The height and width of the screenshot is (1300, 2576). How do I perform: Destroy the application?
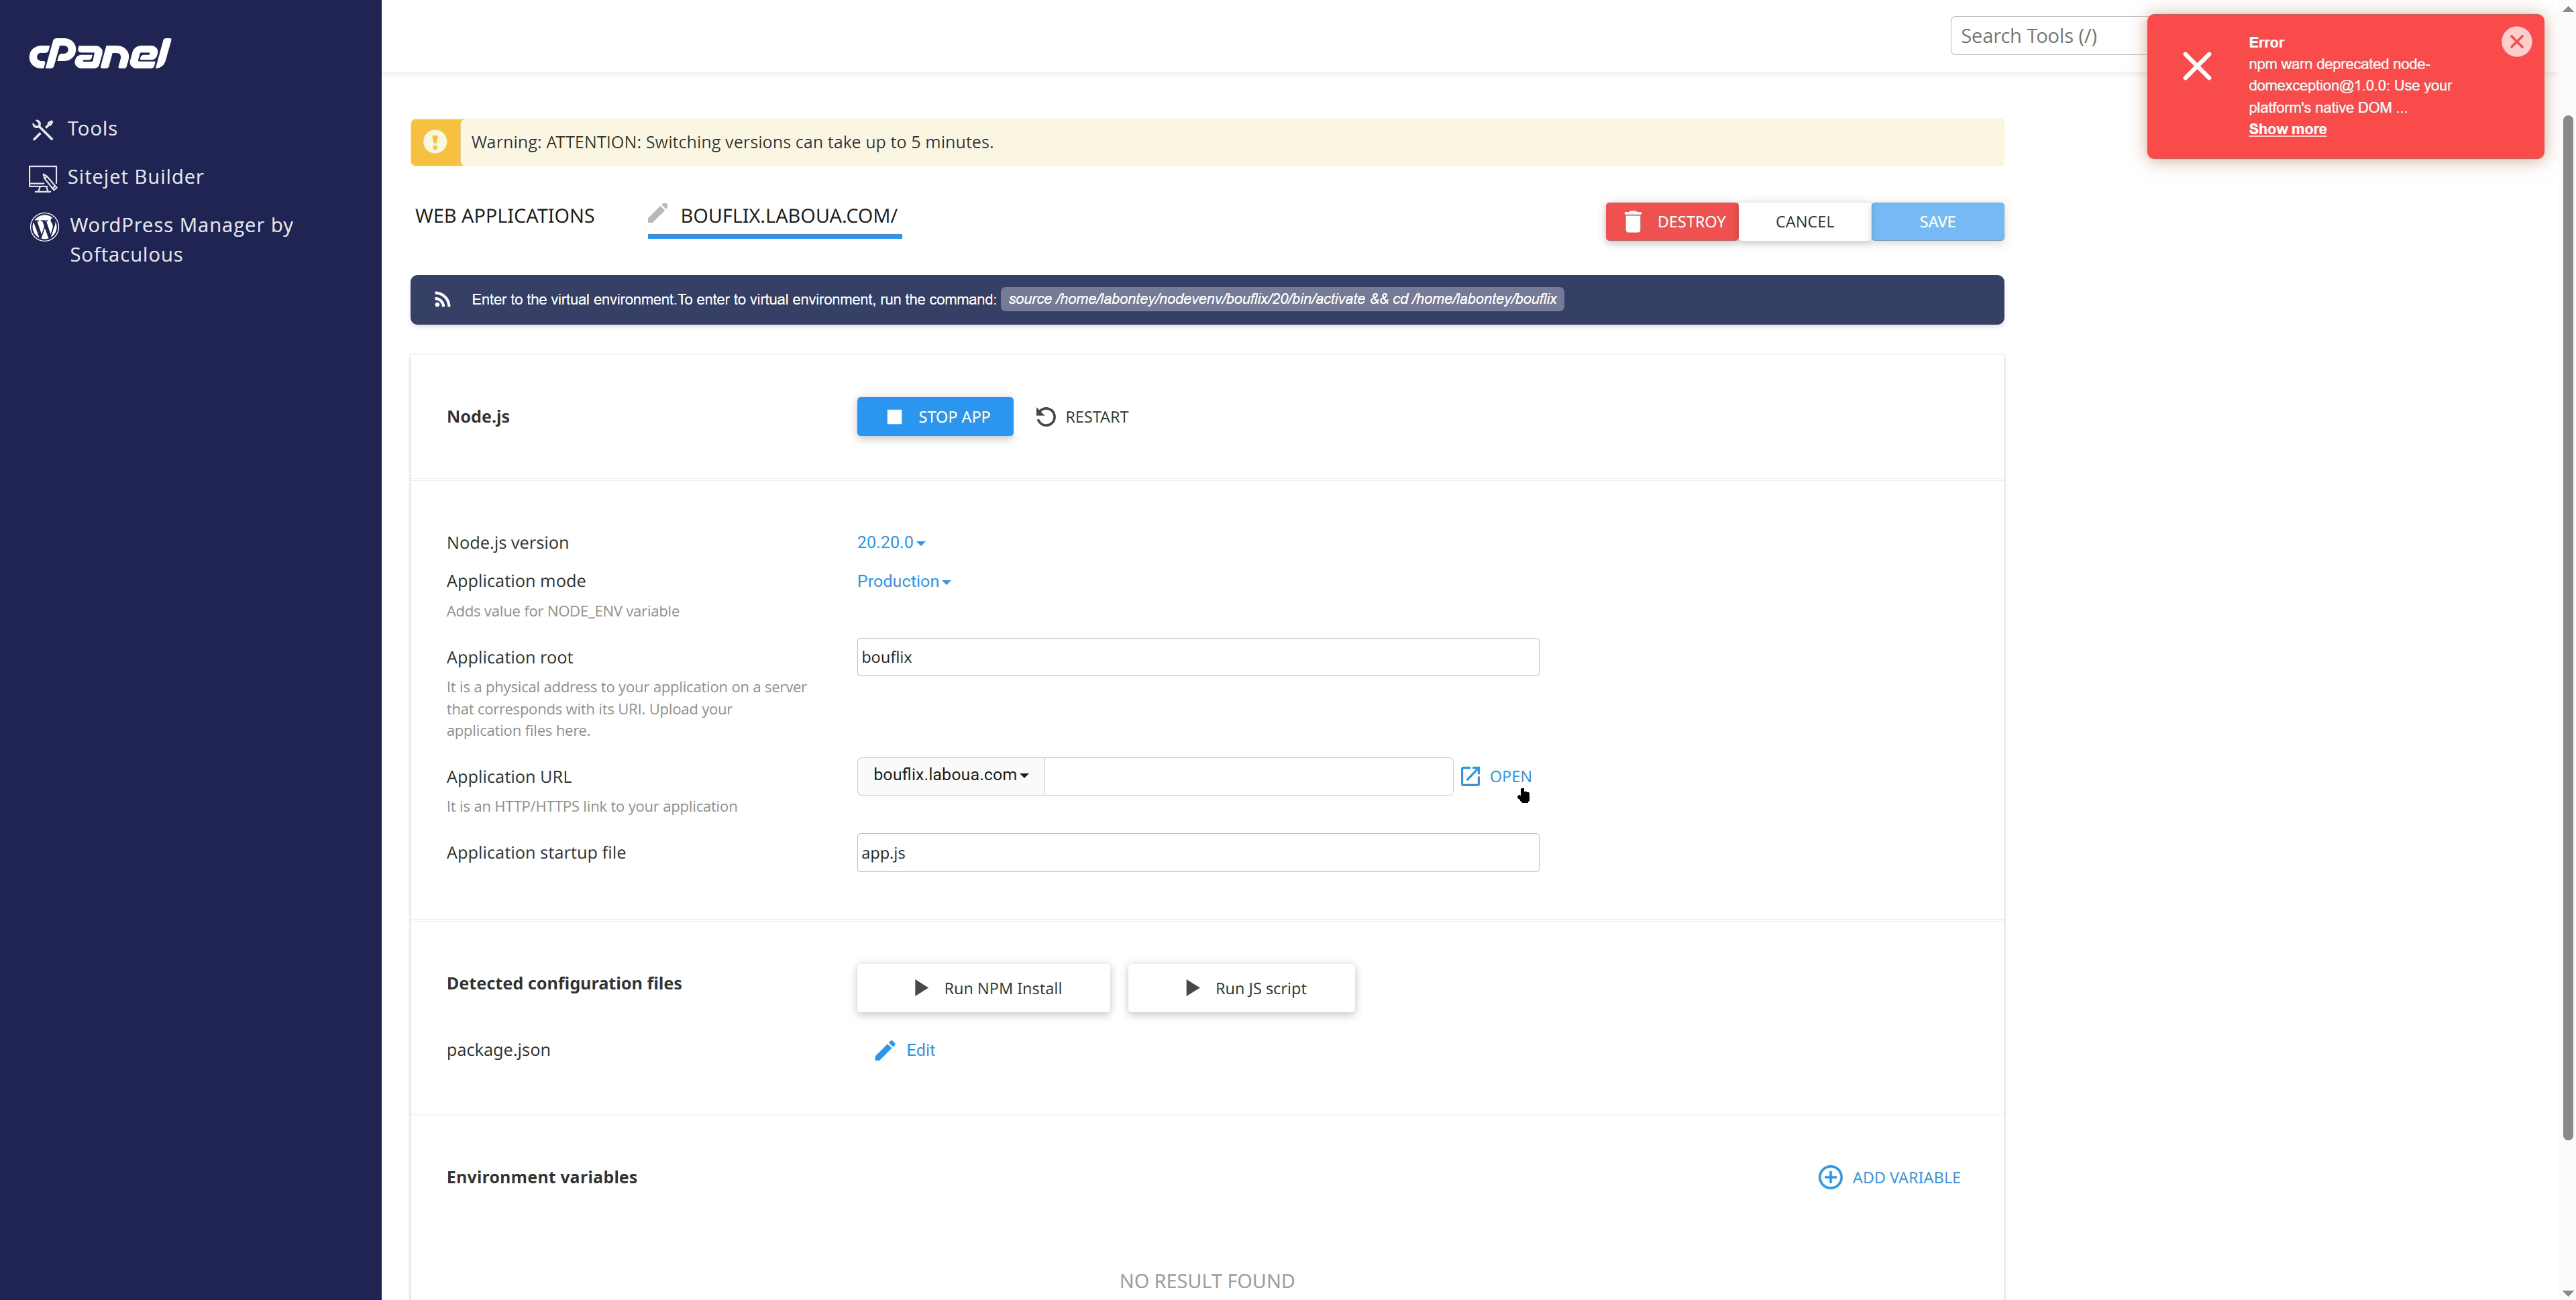1672,222
